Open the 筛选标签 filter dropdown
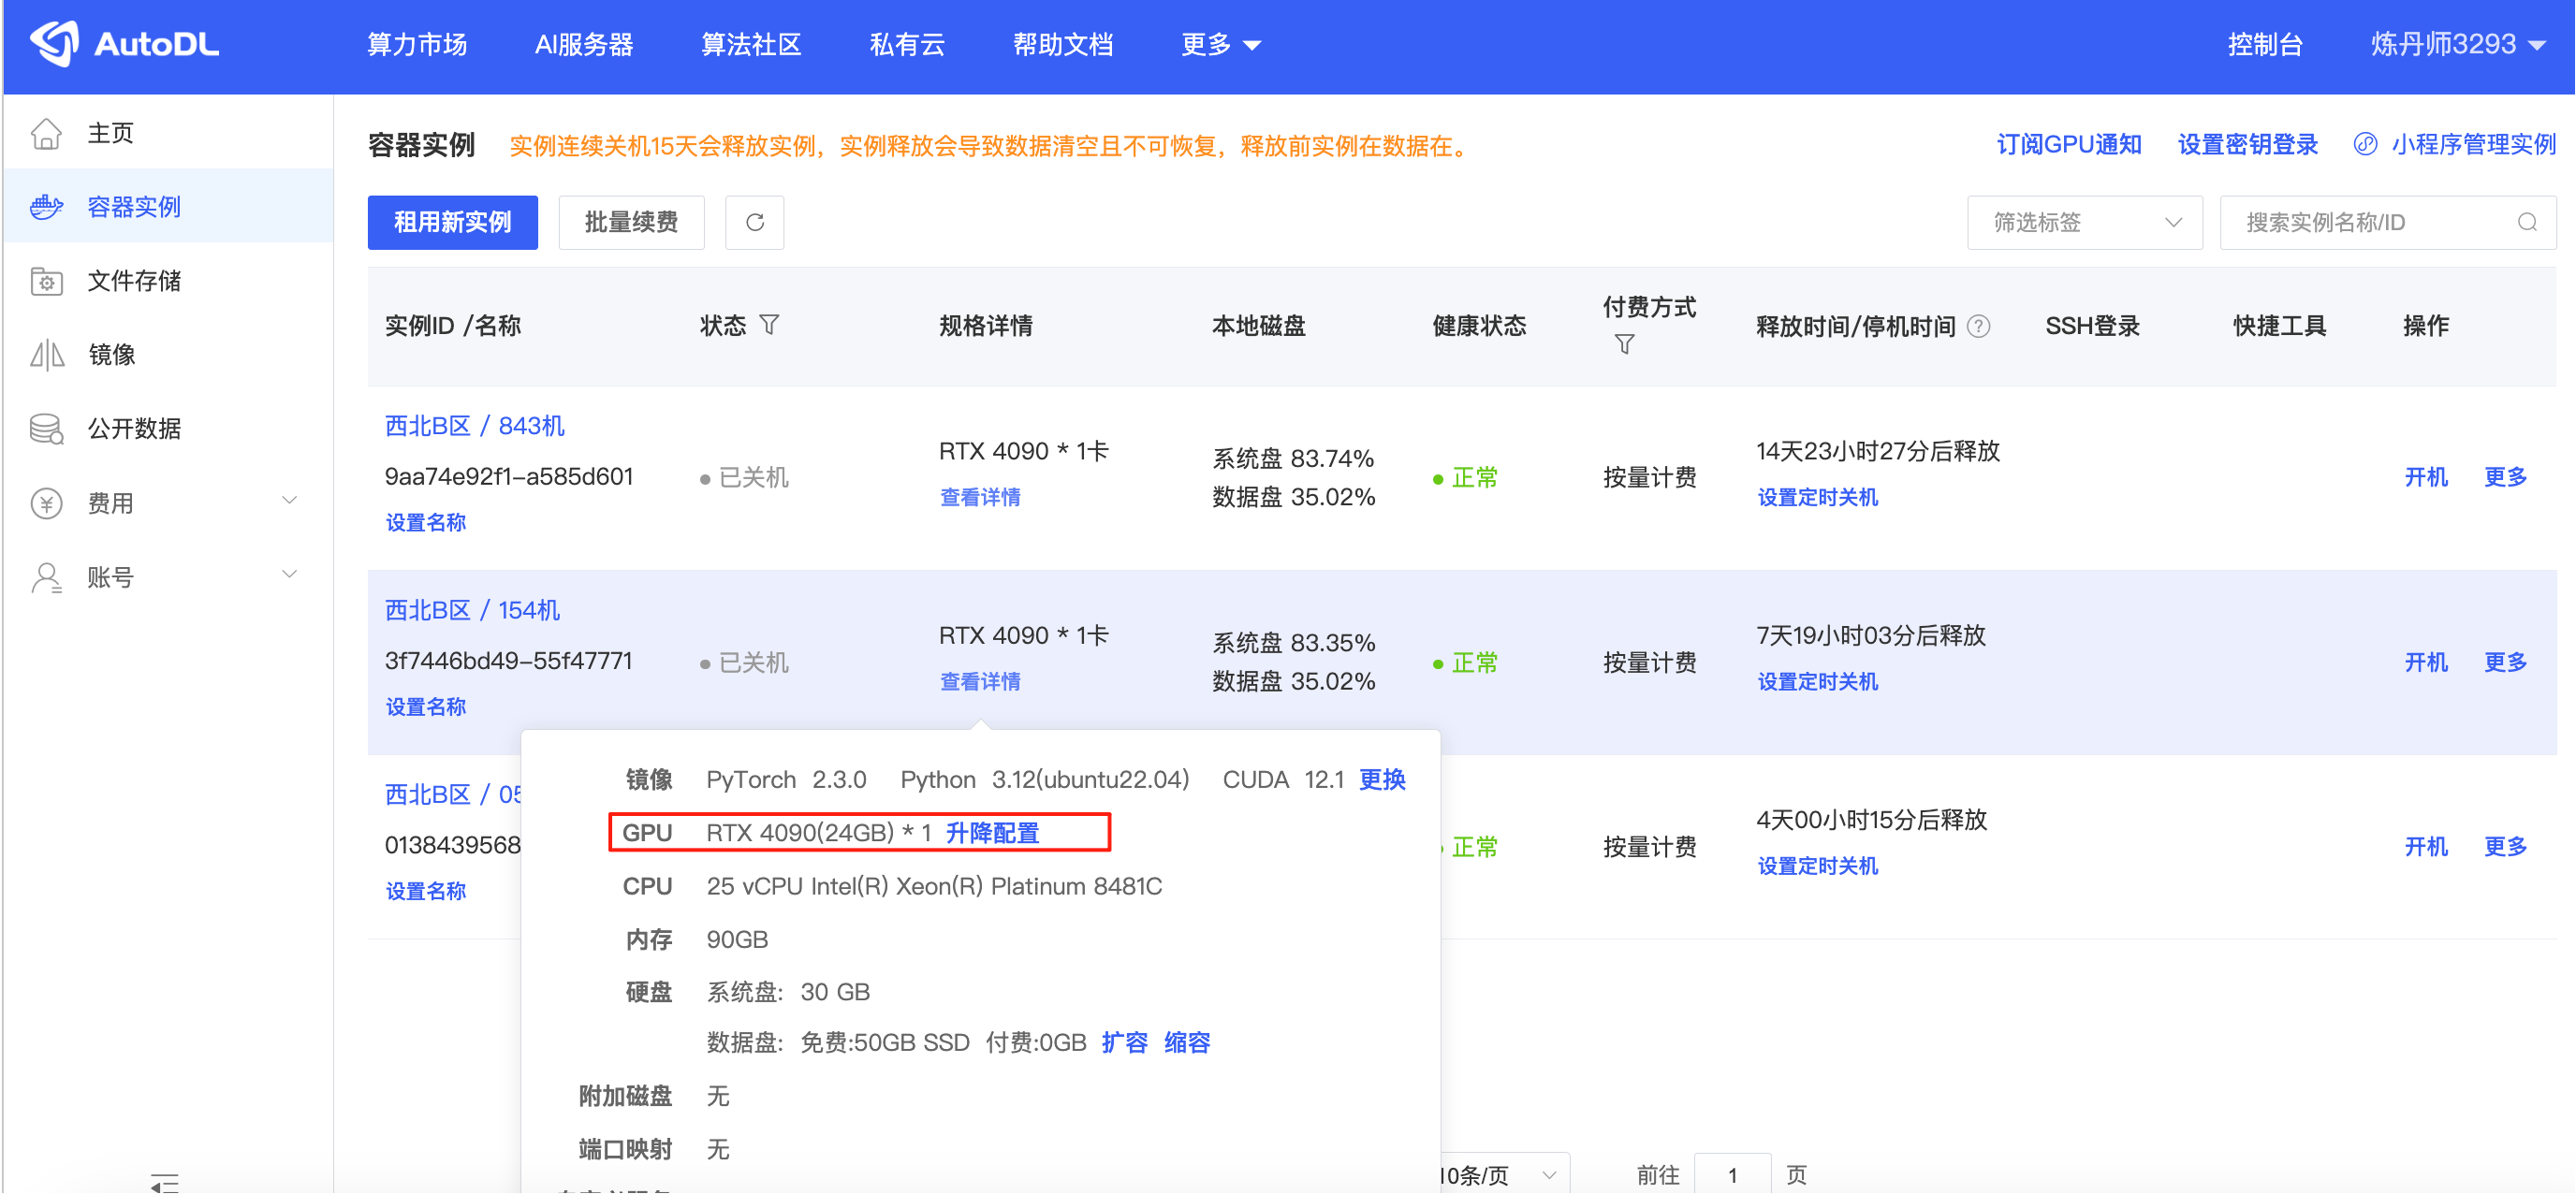 pos(2085,222)
